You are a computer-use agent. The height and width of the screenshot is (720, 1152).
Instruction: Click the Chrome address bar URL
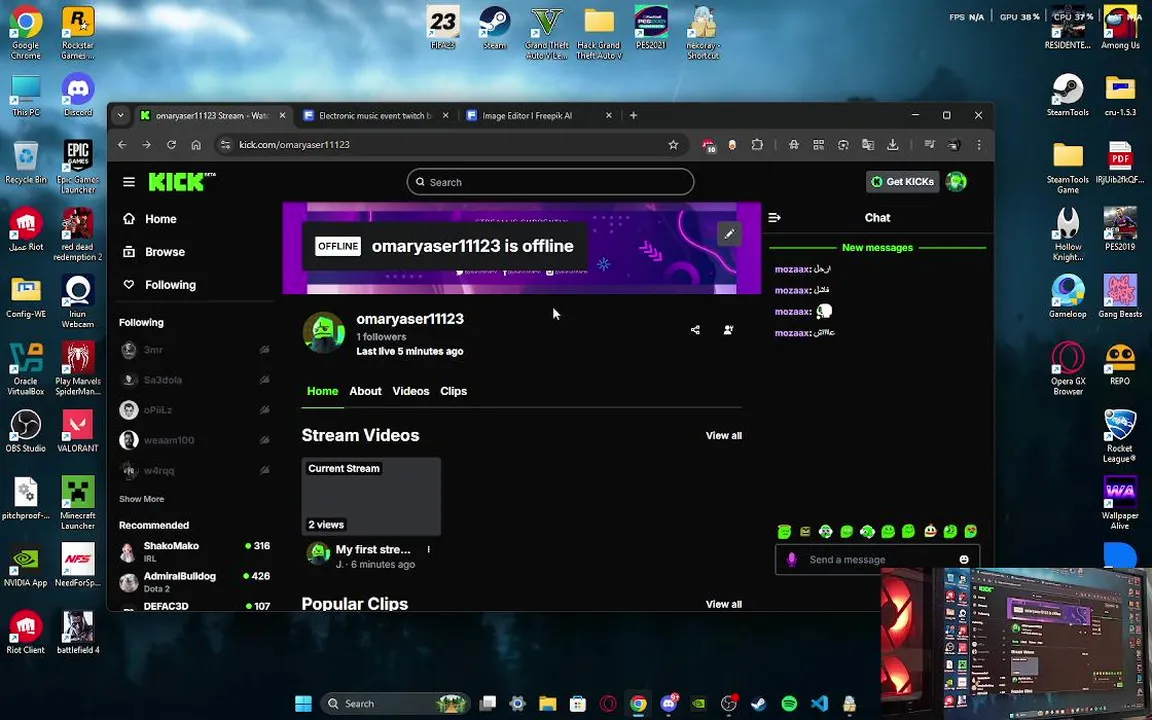tap(294, 145)
